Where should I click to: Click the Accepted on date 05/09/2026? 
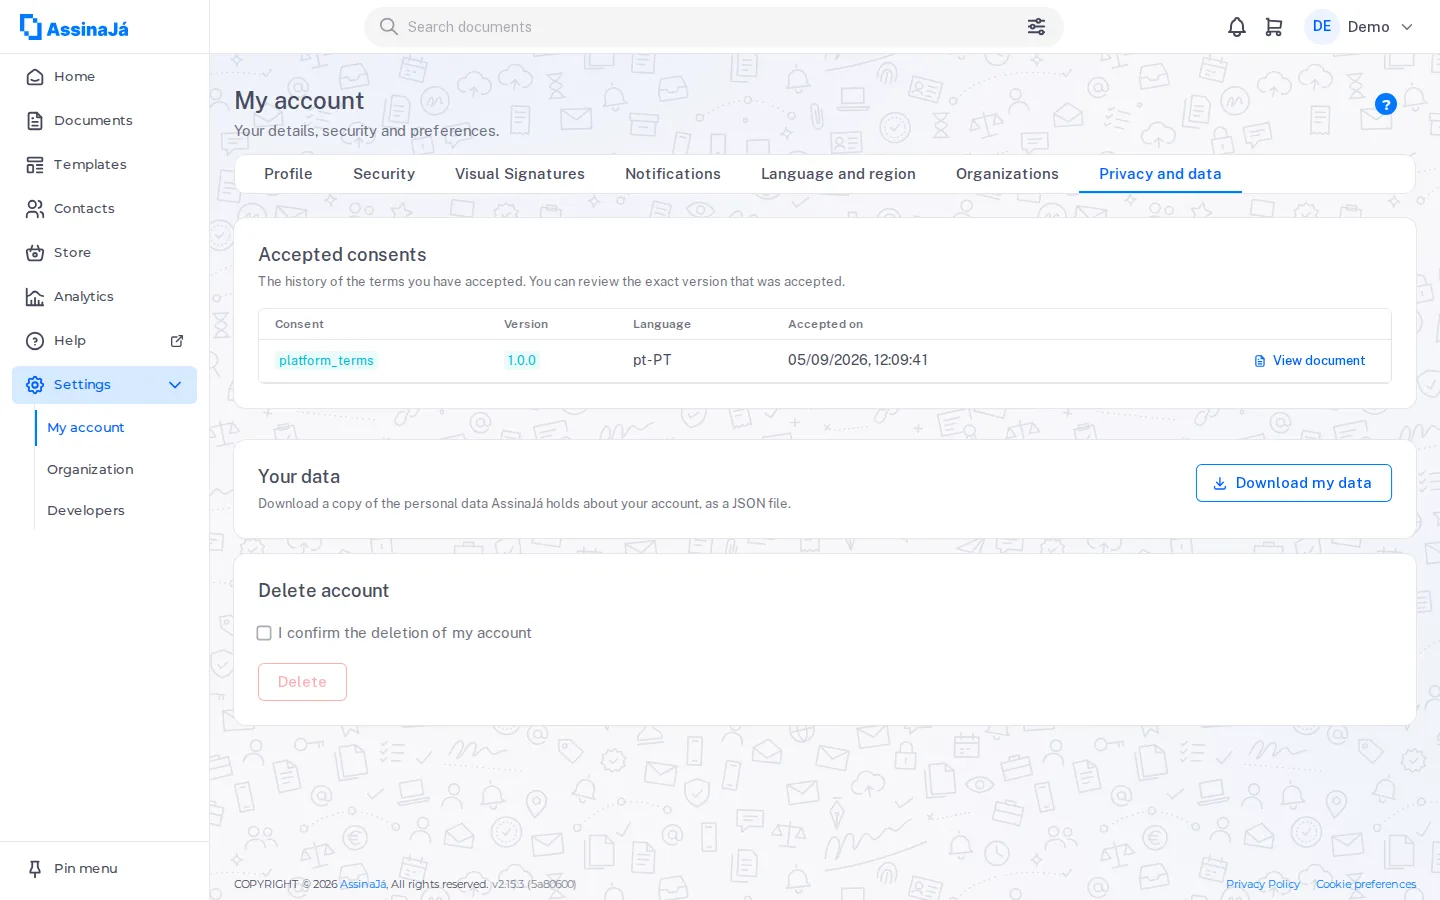(858, 360)
